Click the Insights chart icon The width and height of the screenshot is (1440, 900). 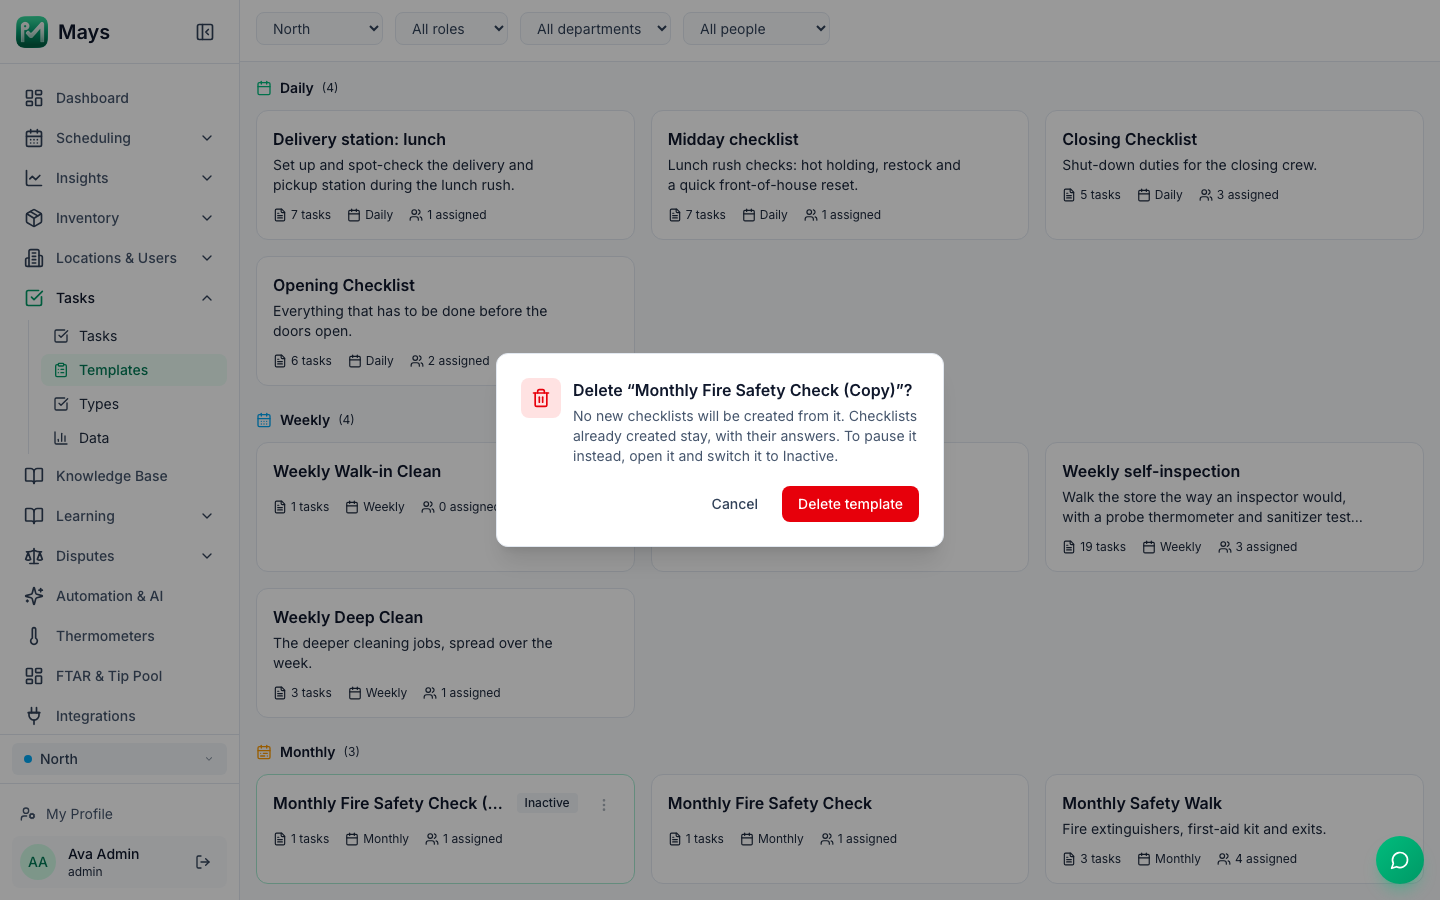tap(34, 178)
